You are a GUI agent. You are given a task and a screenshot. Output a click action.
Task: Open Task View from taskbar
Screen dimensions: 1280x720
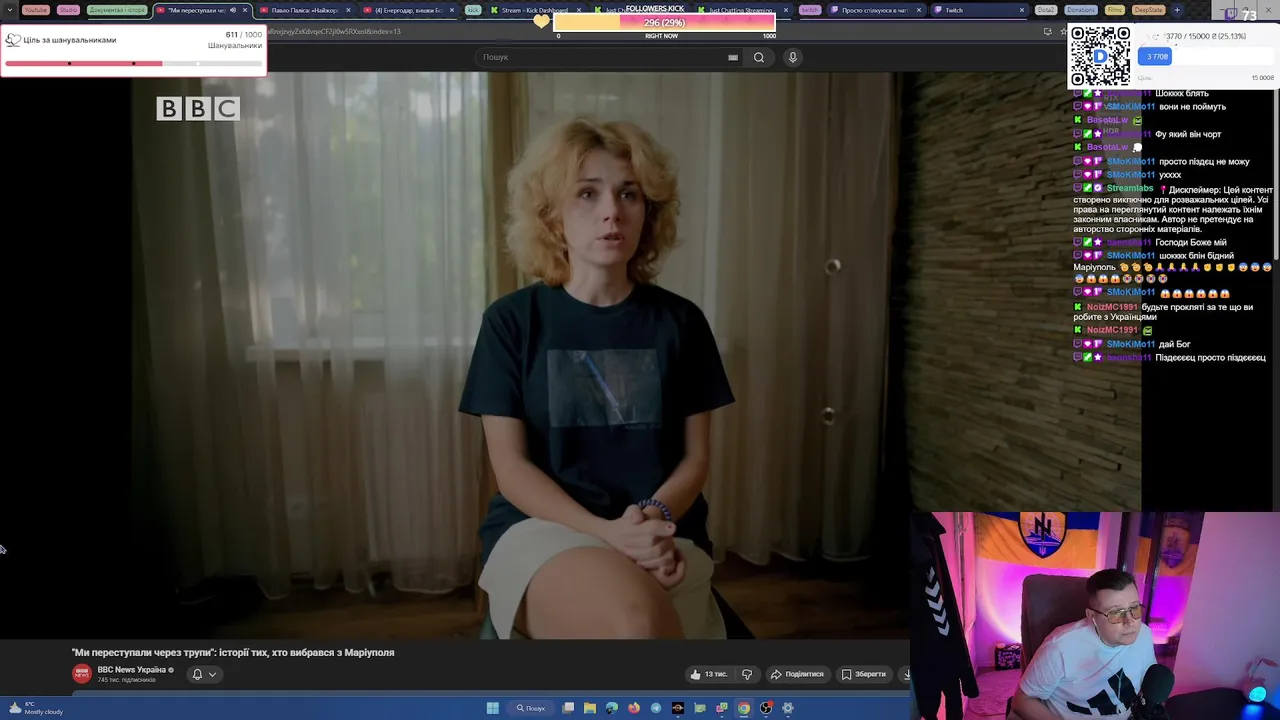pyautogui.click(x=568, y=708)
